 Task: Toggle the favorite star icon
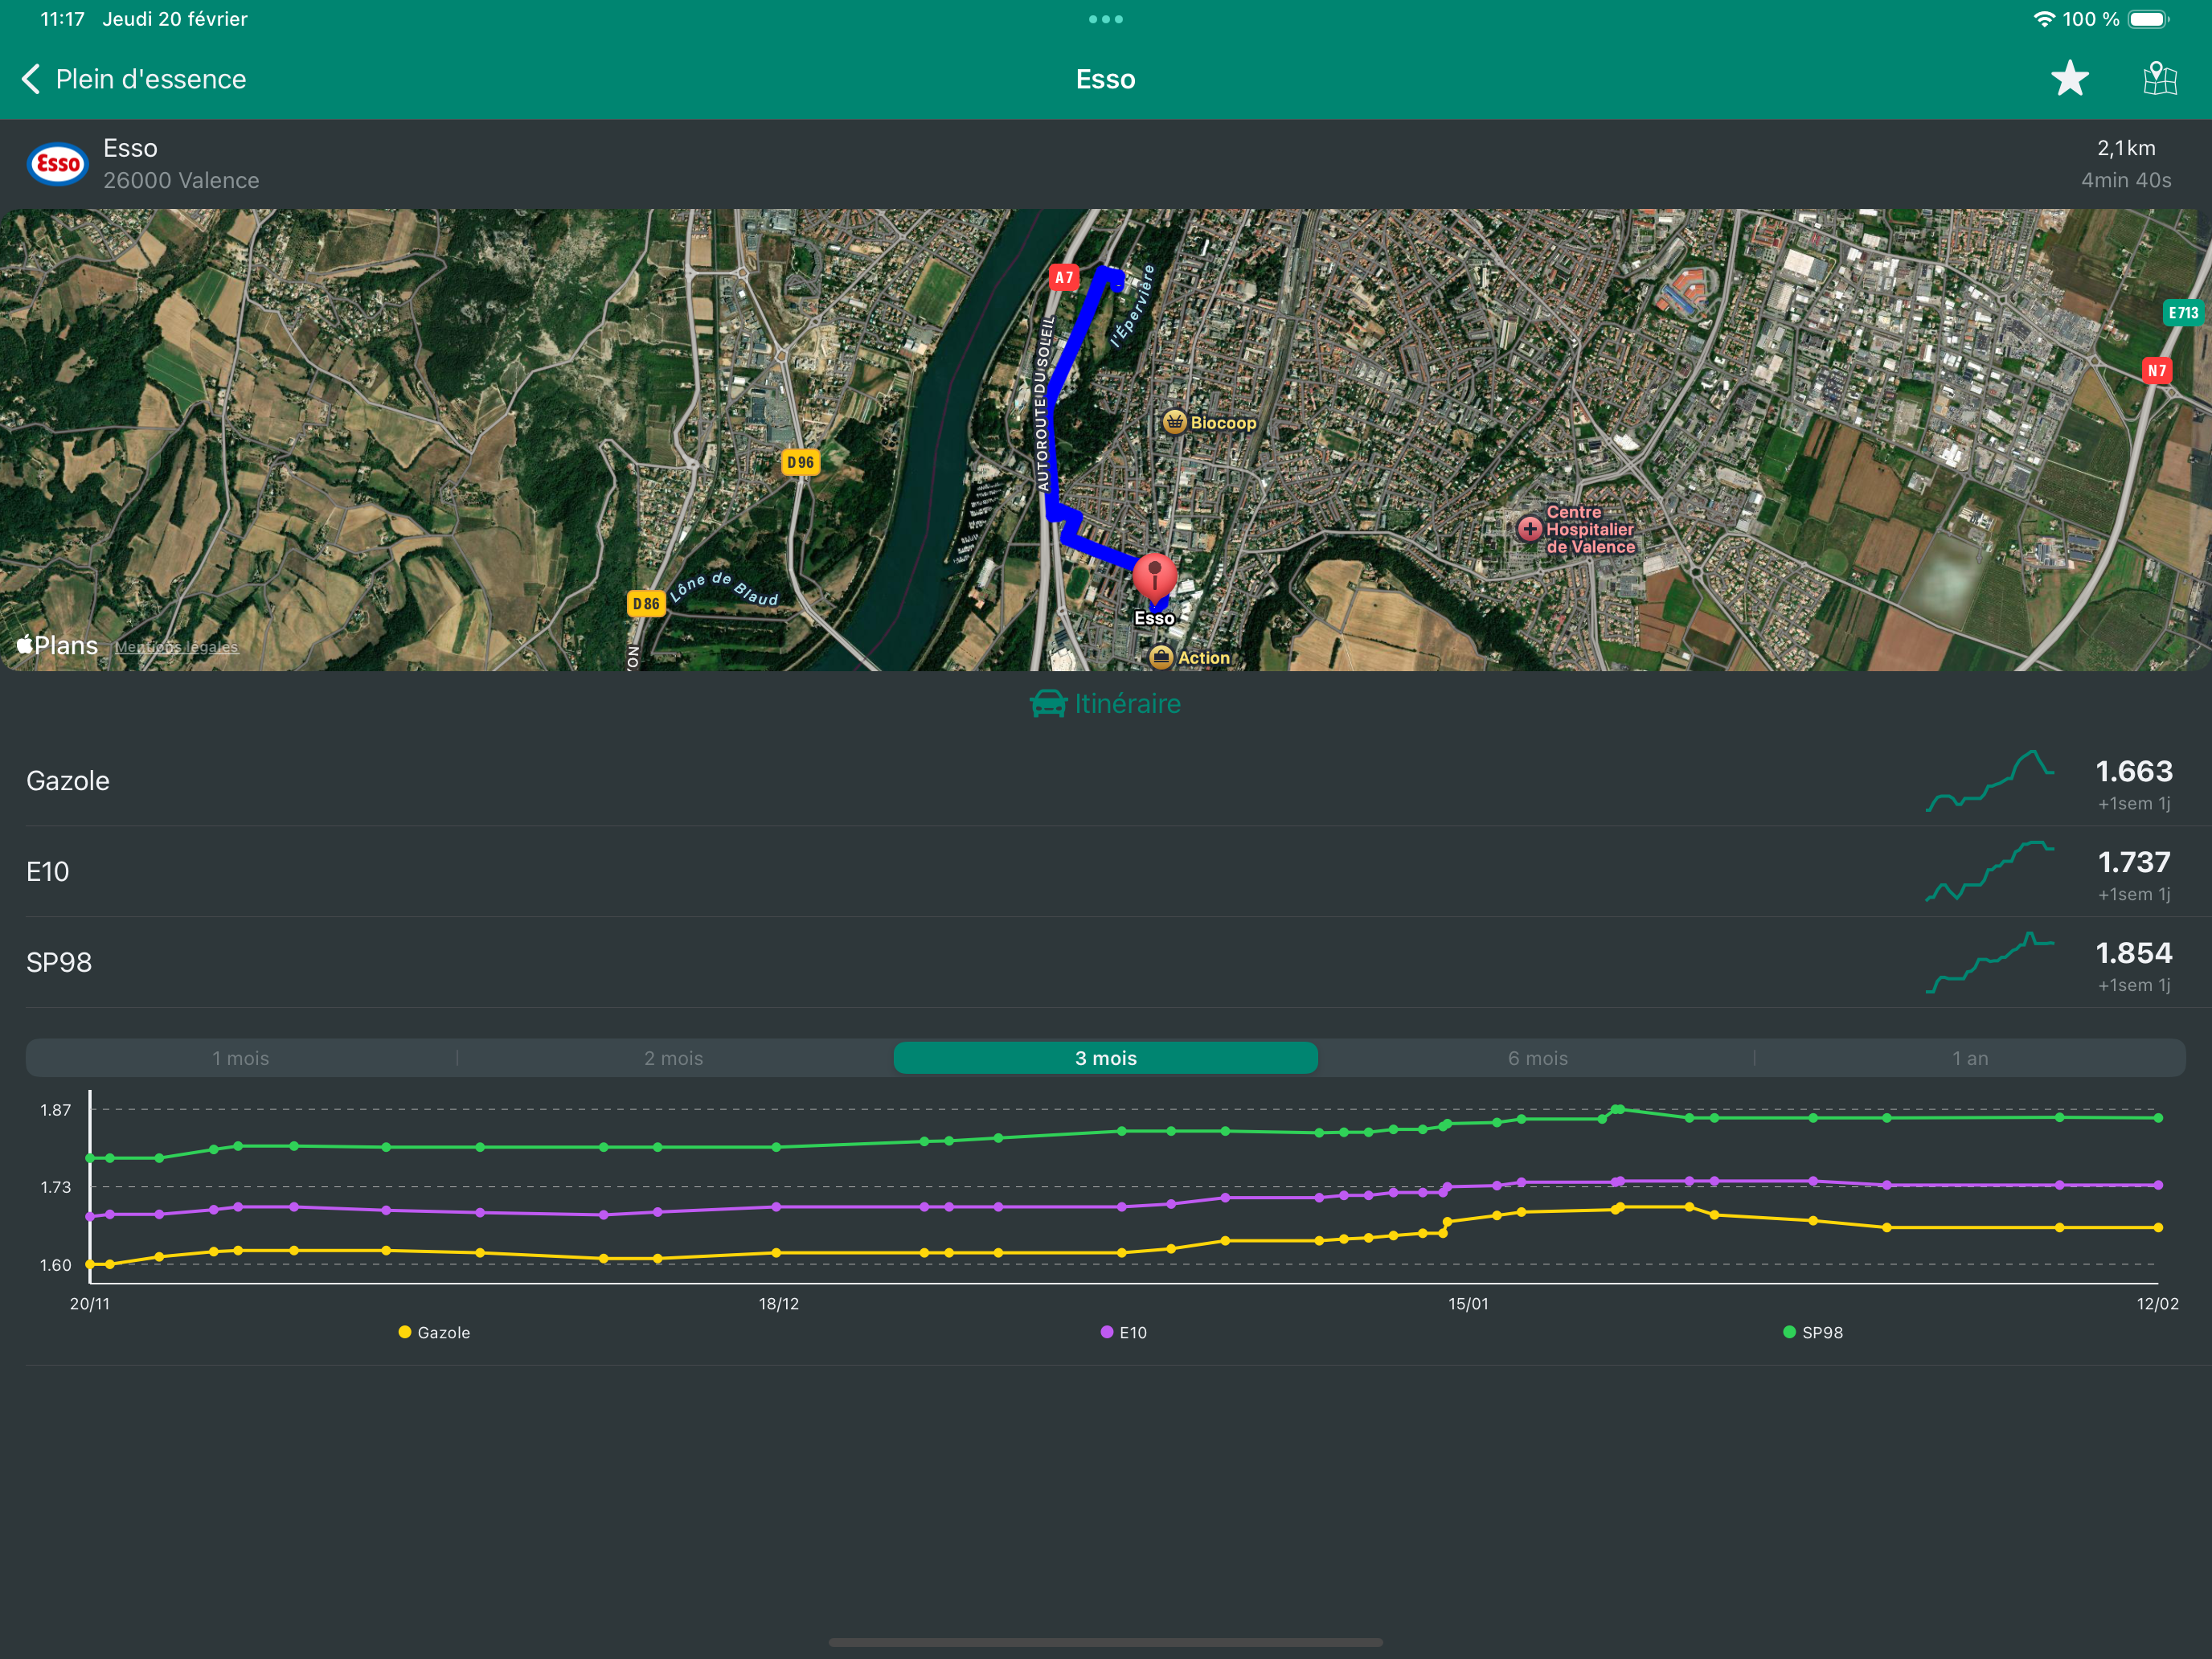click(x=2069, y=79)
